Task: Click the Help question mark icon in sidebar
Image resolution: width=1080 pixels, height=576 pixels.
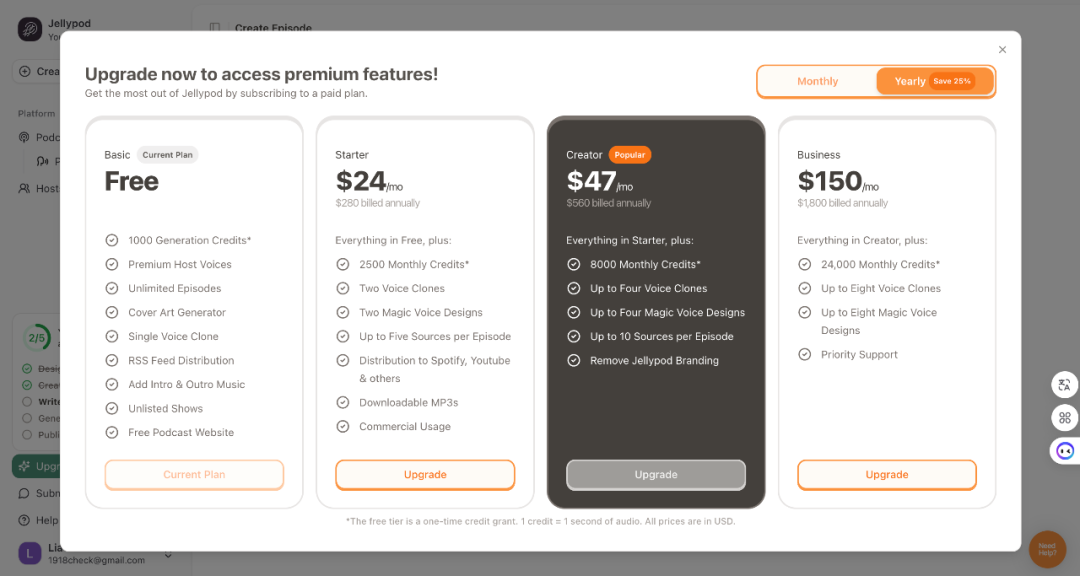Action: pos(24,520)
